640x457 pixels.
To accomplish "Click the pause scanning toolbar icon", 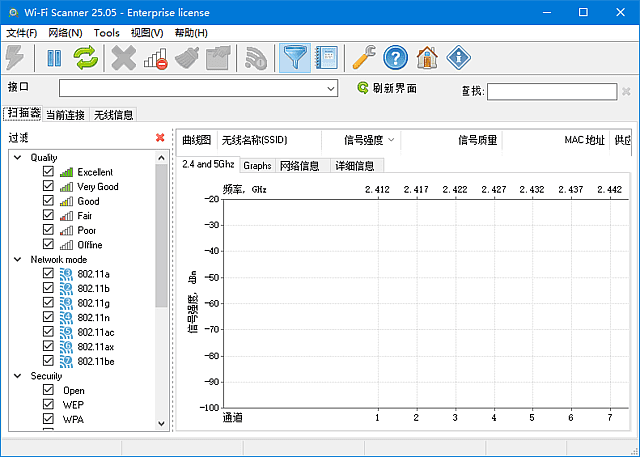I will (54, 58).
